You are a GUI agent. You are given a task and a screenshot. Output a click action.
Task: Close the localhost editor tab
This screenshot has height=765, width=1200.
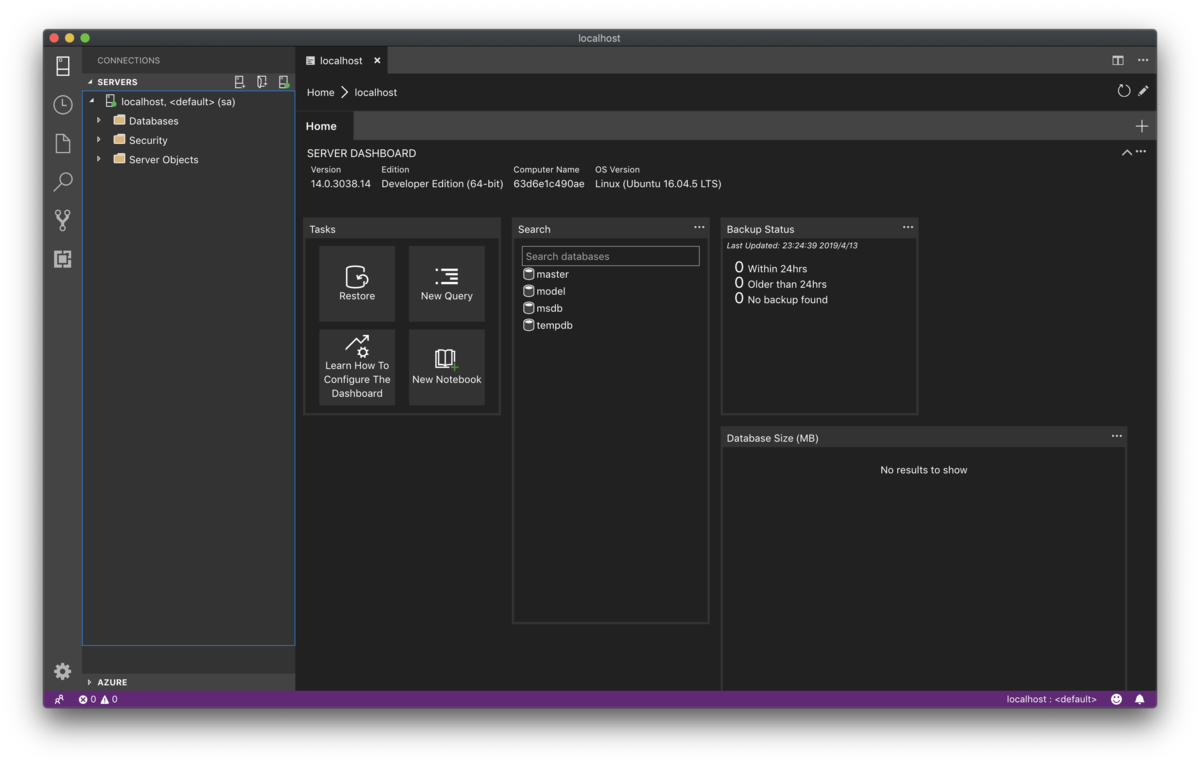(377, 60)
